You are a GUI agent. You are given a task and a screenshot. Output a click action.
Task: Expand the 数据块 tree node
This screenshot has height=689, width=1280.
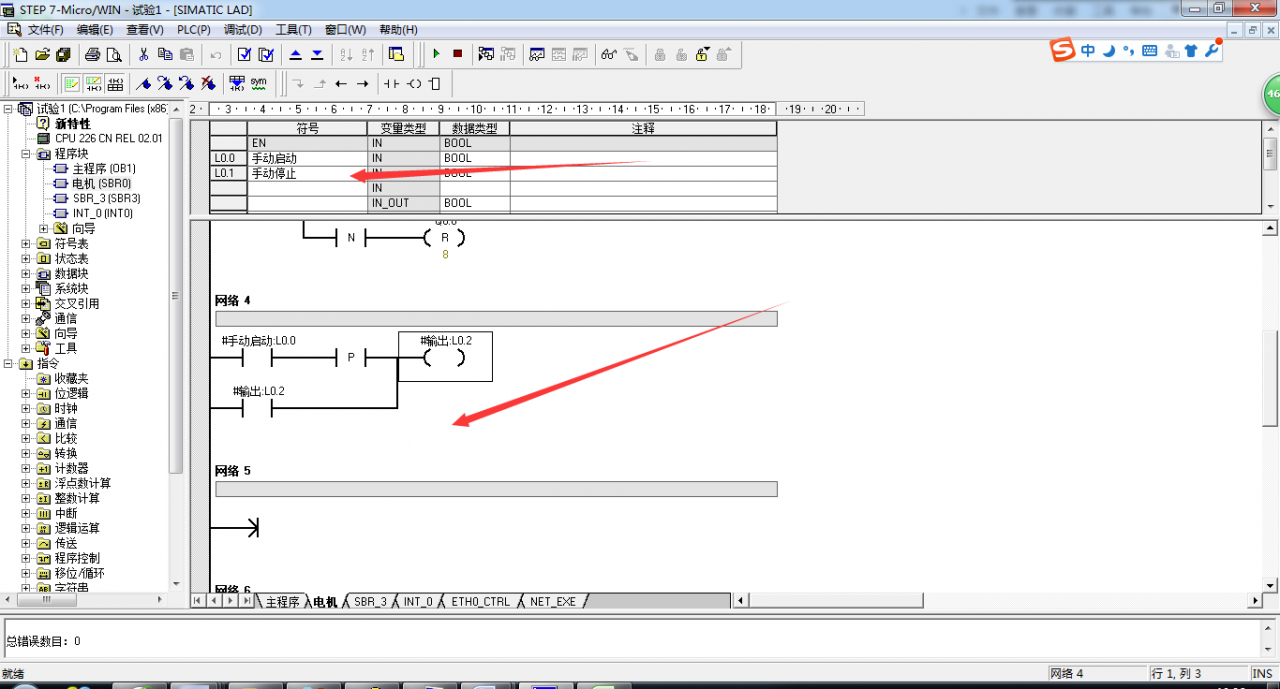(26, 274)
